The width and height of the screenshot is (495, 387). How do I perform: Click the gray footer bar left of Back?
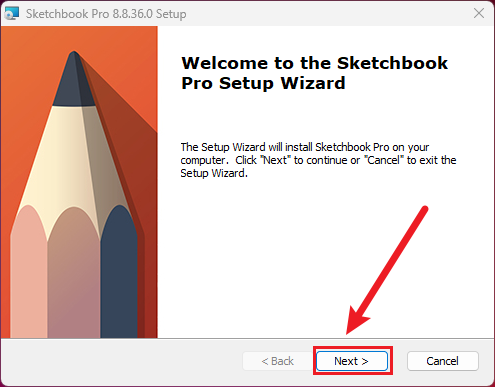(120, 362)
